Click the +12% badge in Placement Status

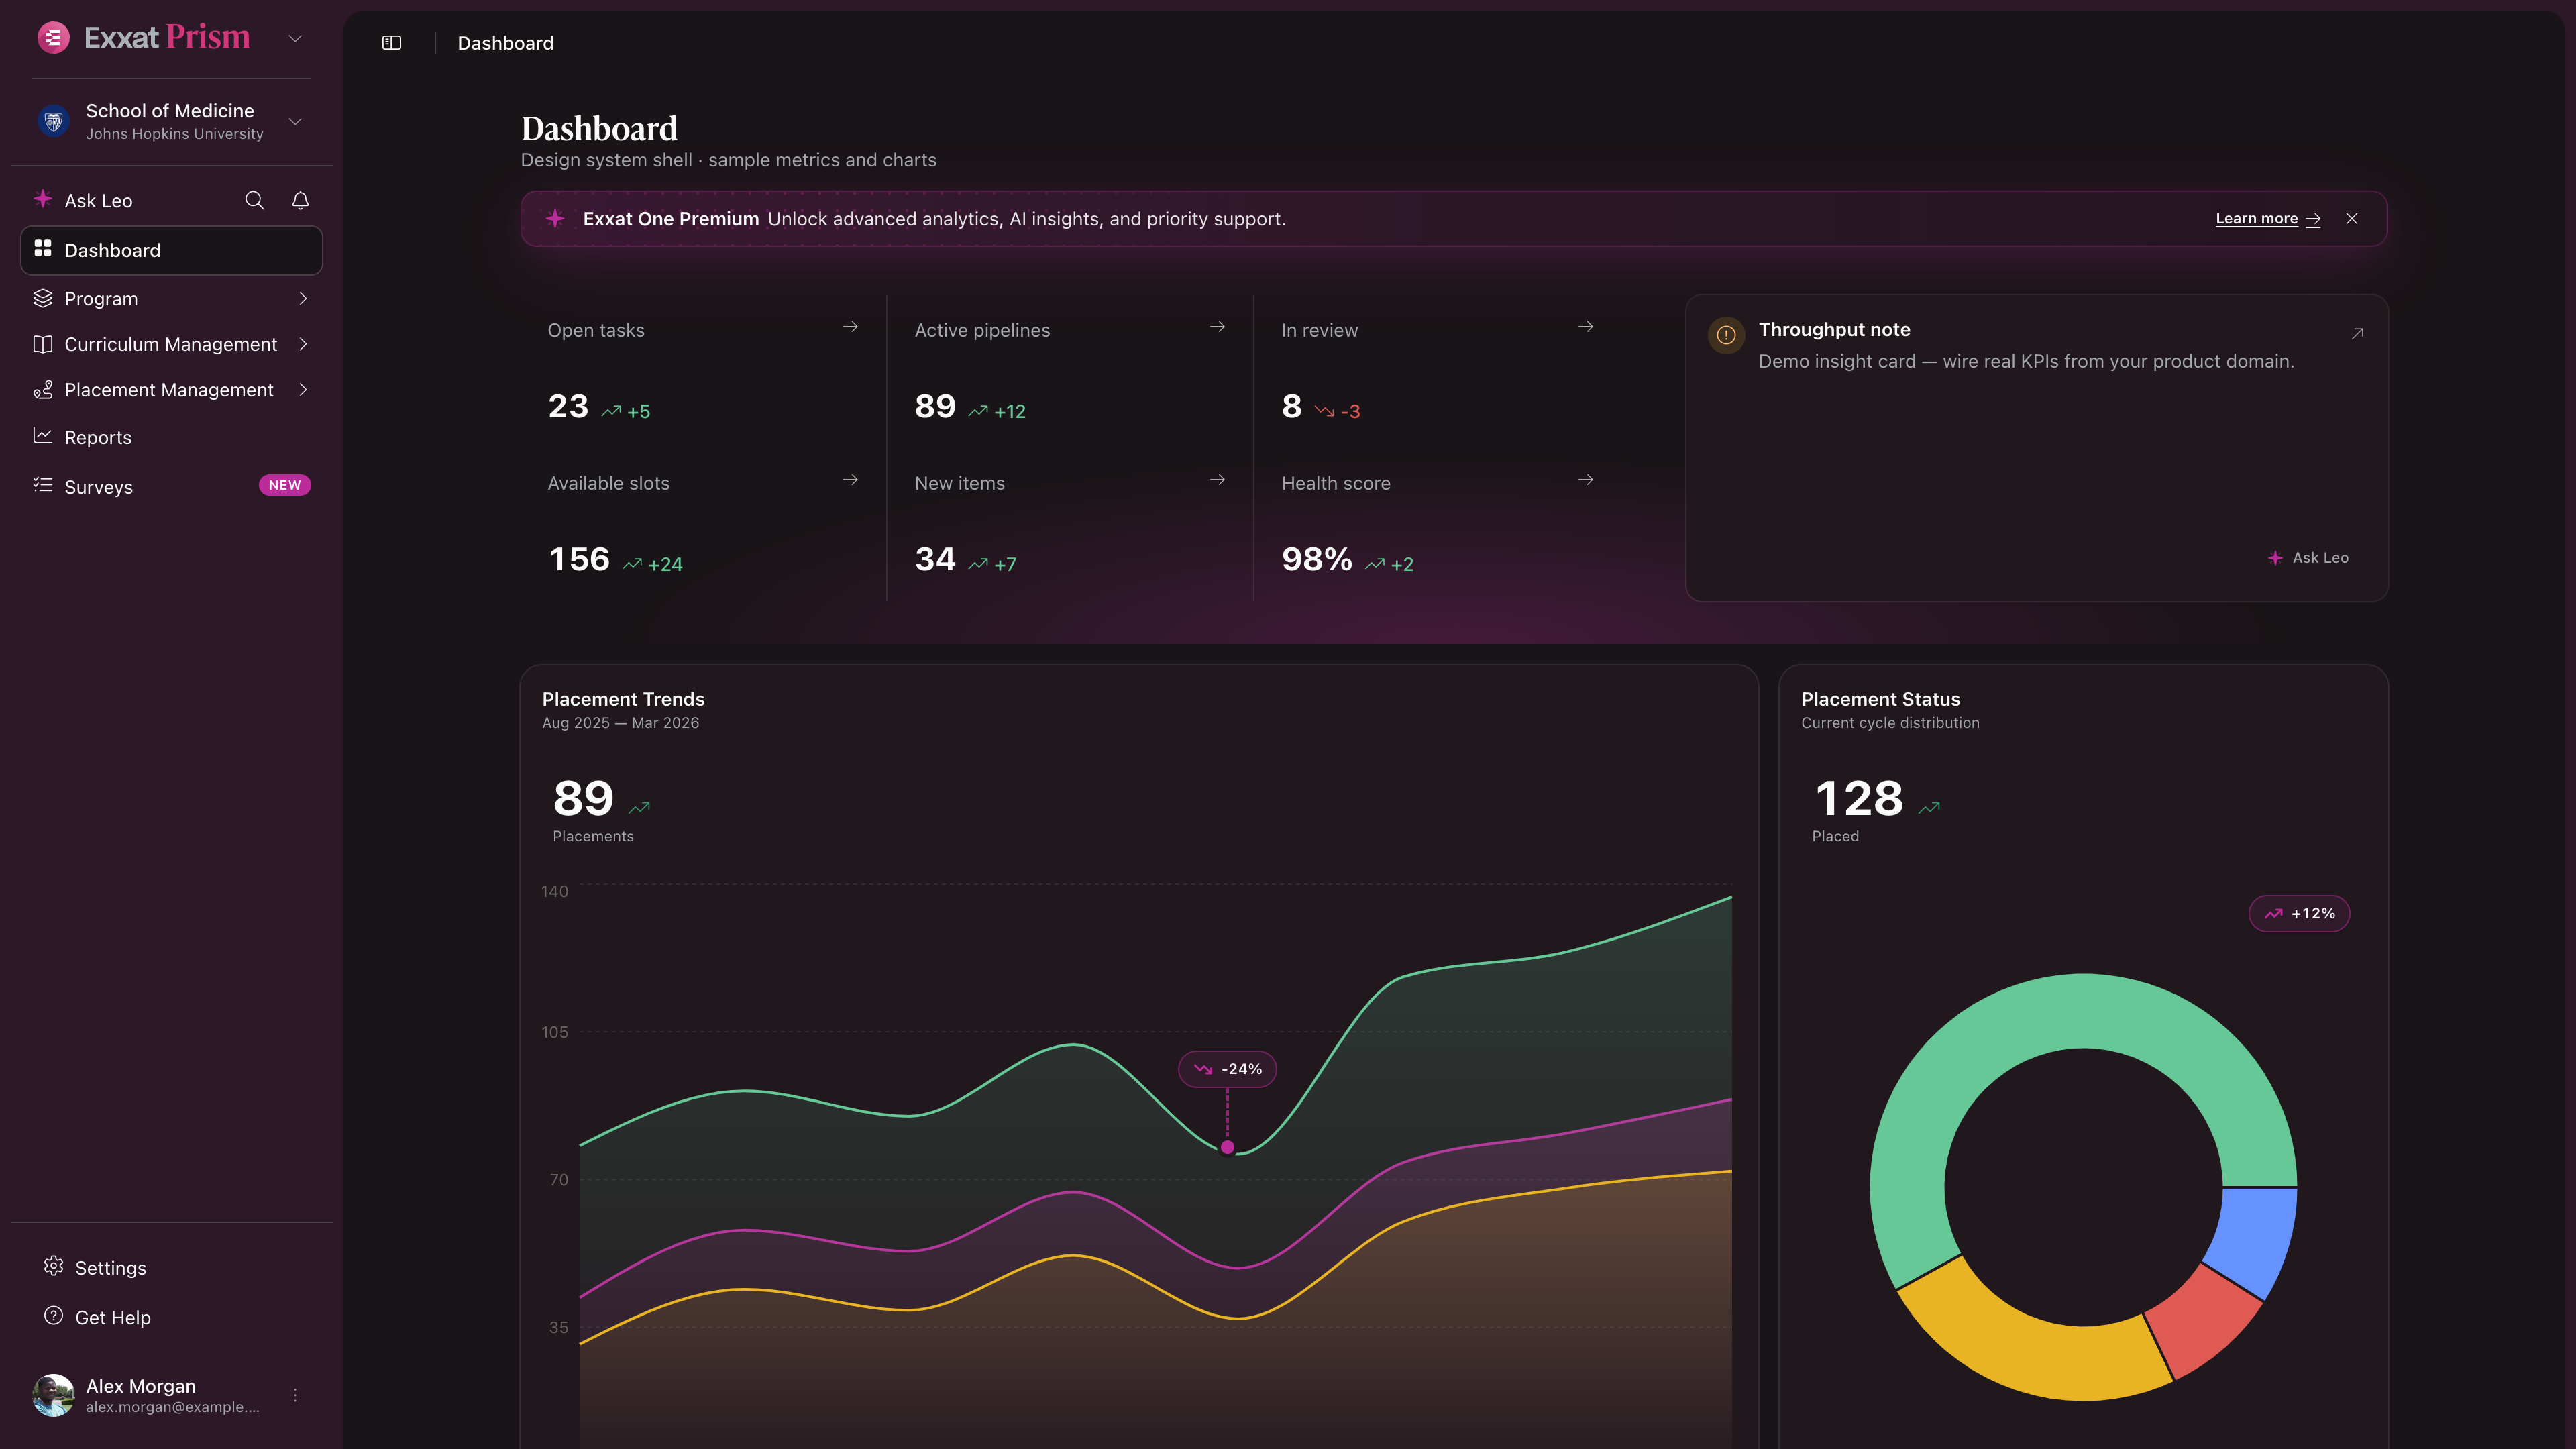pos(2299,914)
